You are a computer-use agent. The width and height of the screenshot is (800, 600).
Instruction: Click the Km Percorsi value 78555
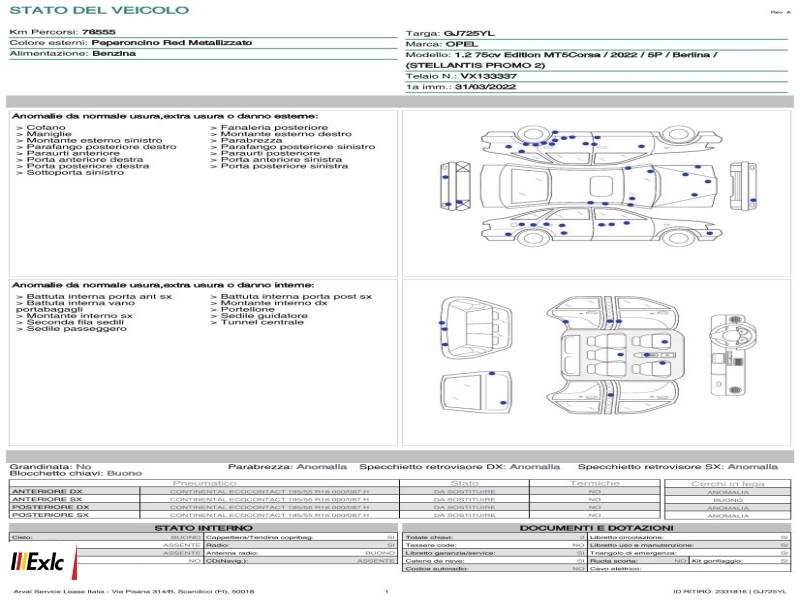[x=98, y=32]
